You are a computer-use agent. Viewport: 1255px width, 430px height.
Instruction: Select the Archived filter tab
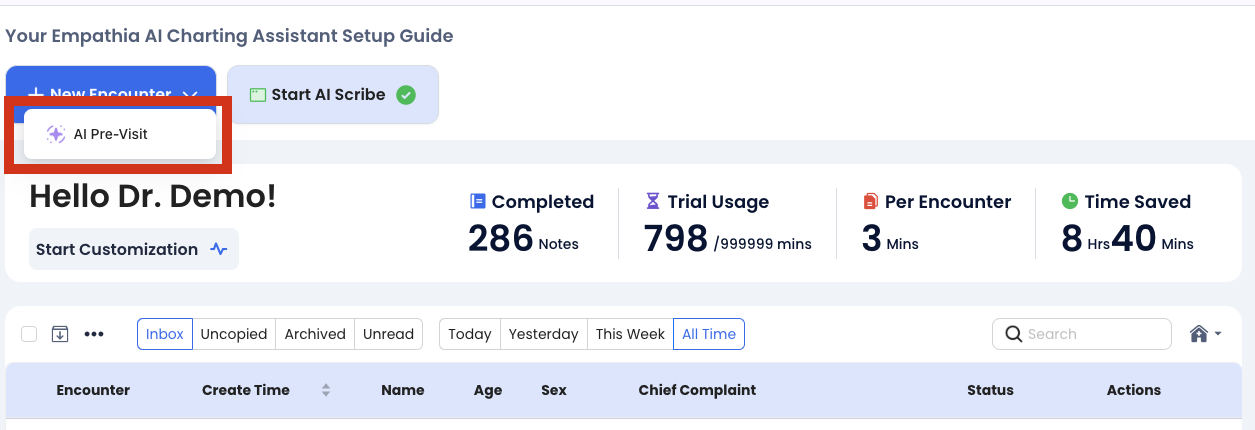(315, 334)
